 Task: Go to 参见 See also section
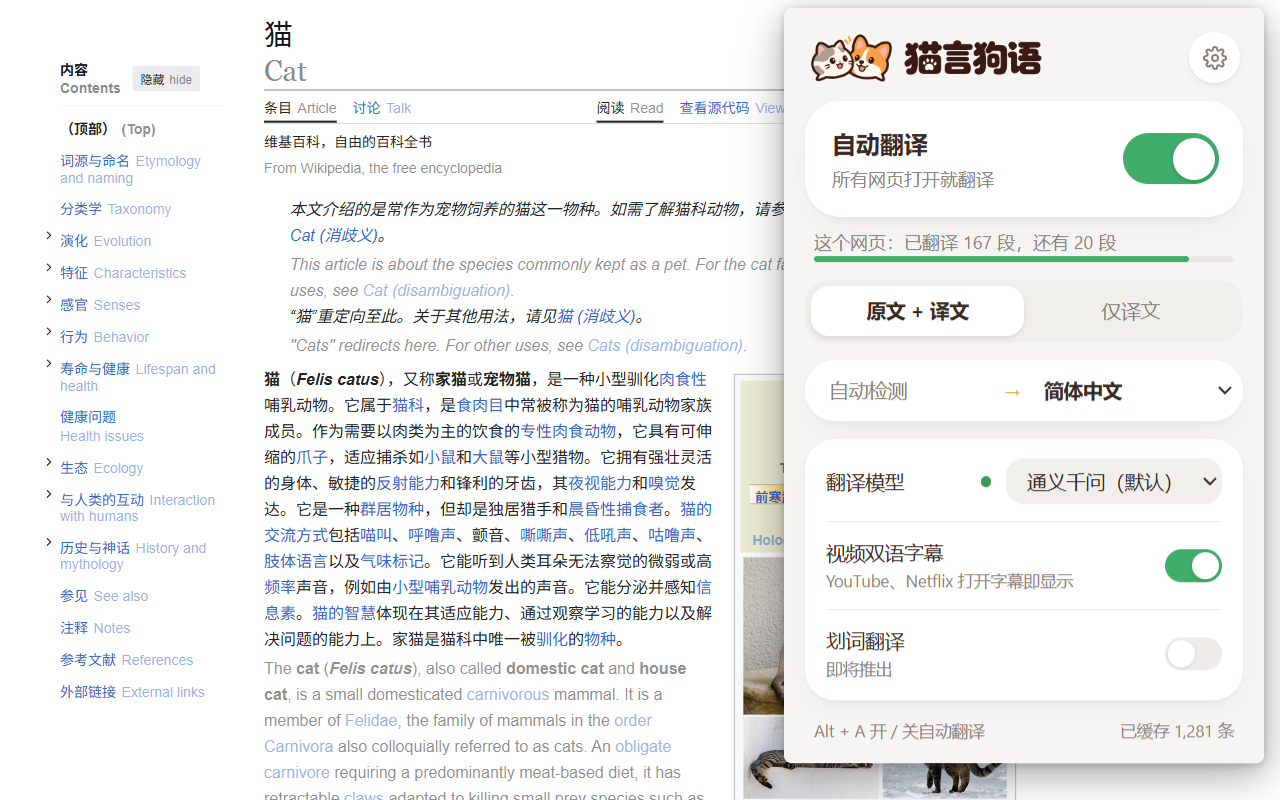coord(104,596)
